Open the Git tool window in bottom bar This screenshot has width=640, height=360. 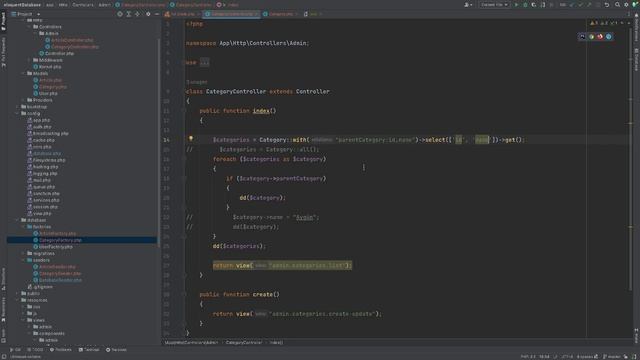click(x=15, y=350)
